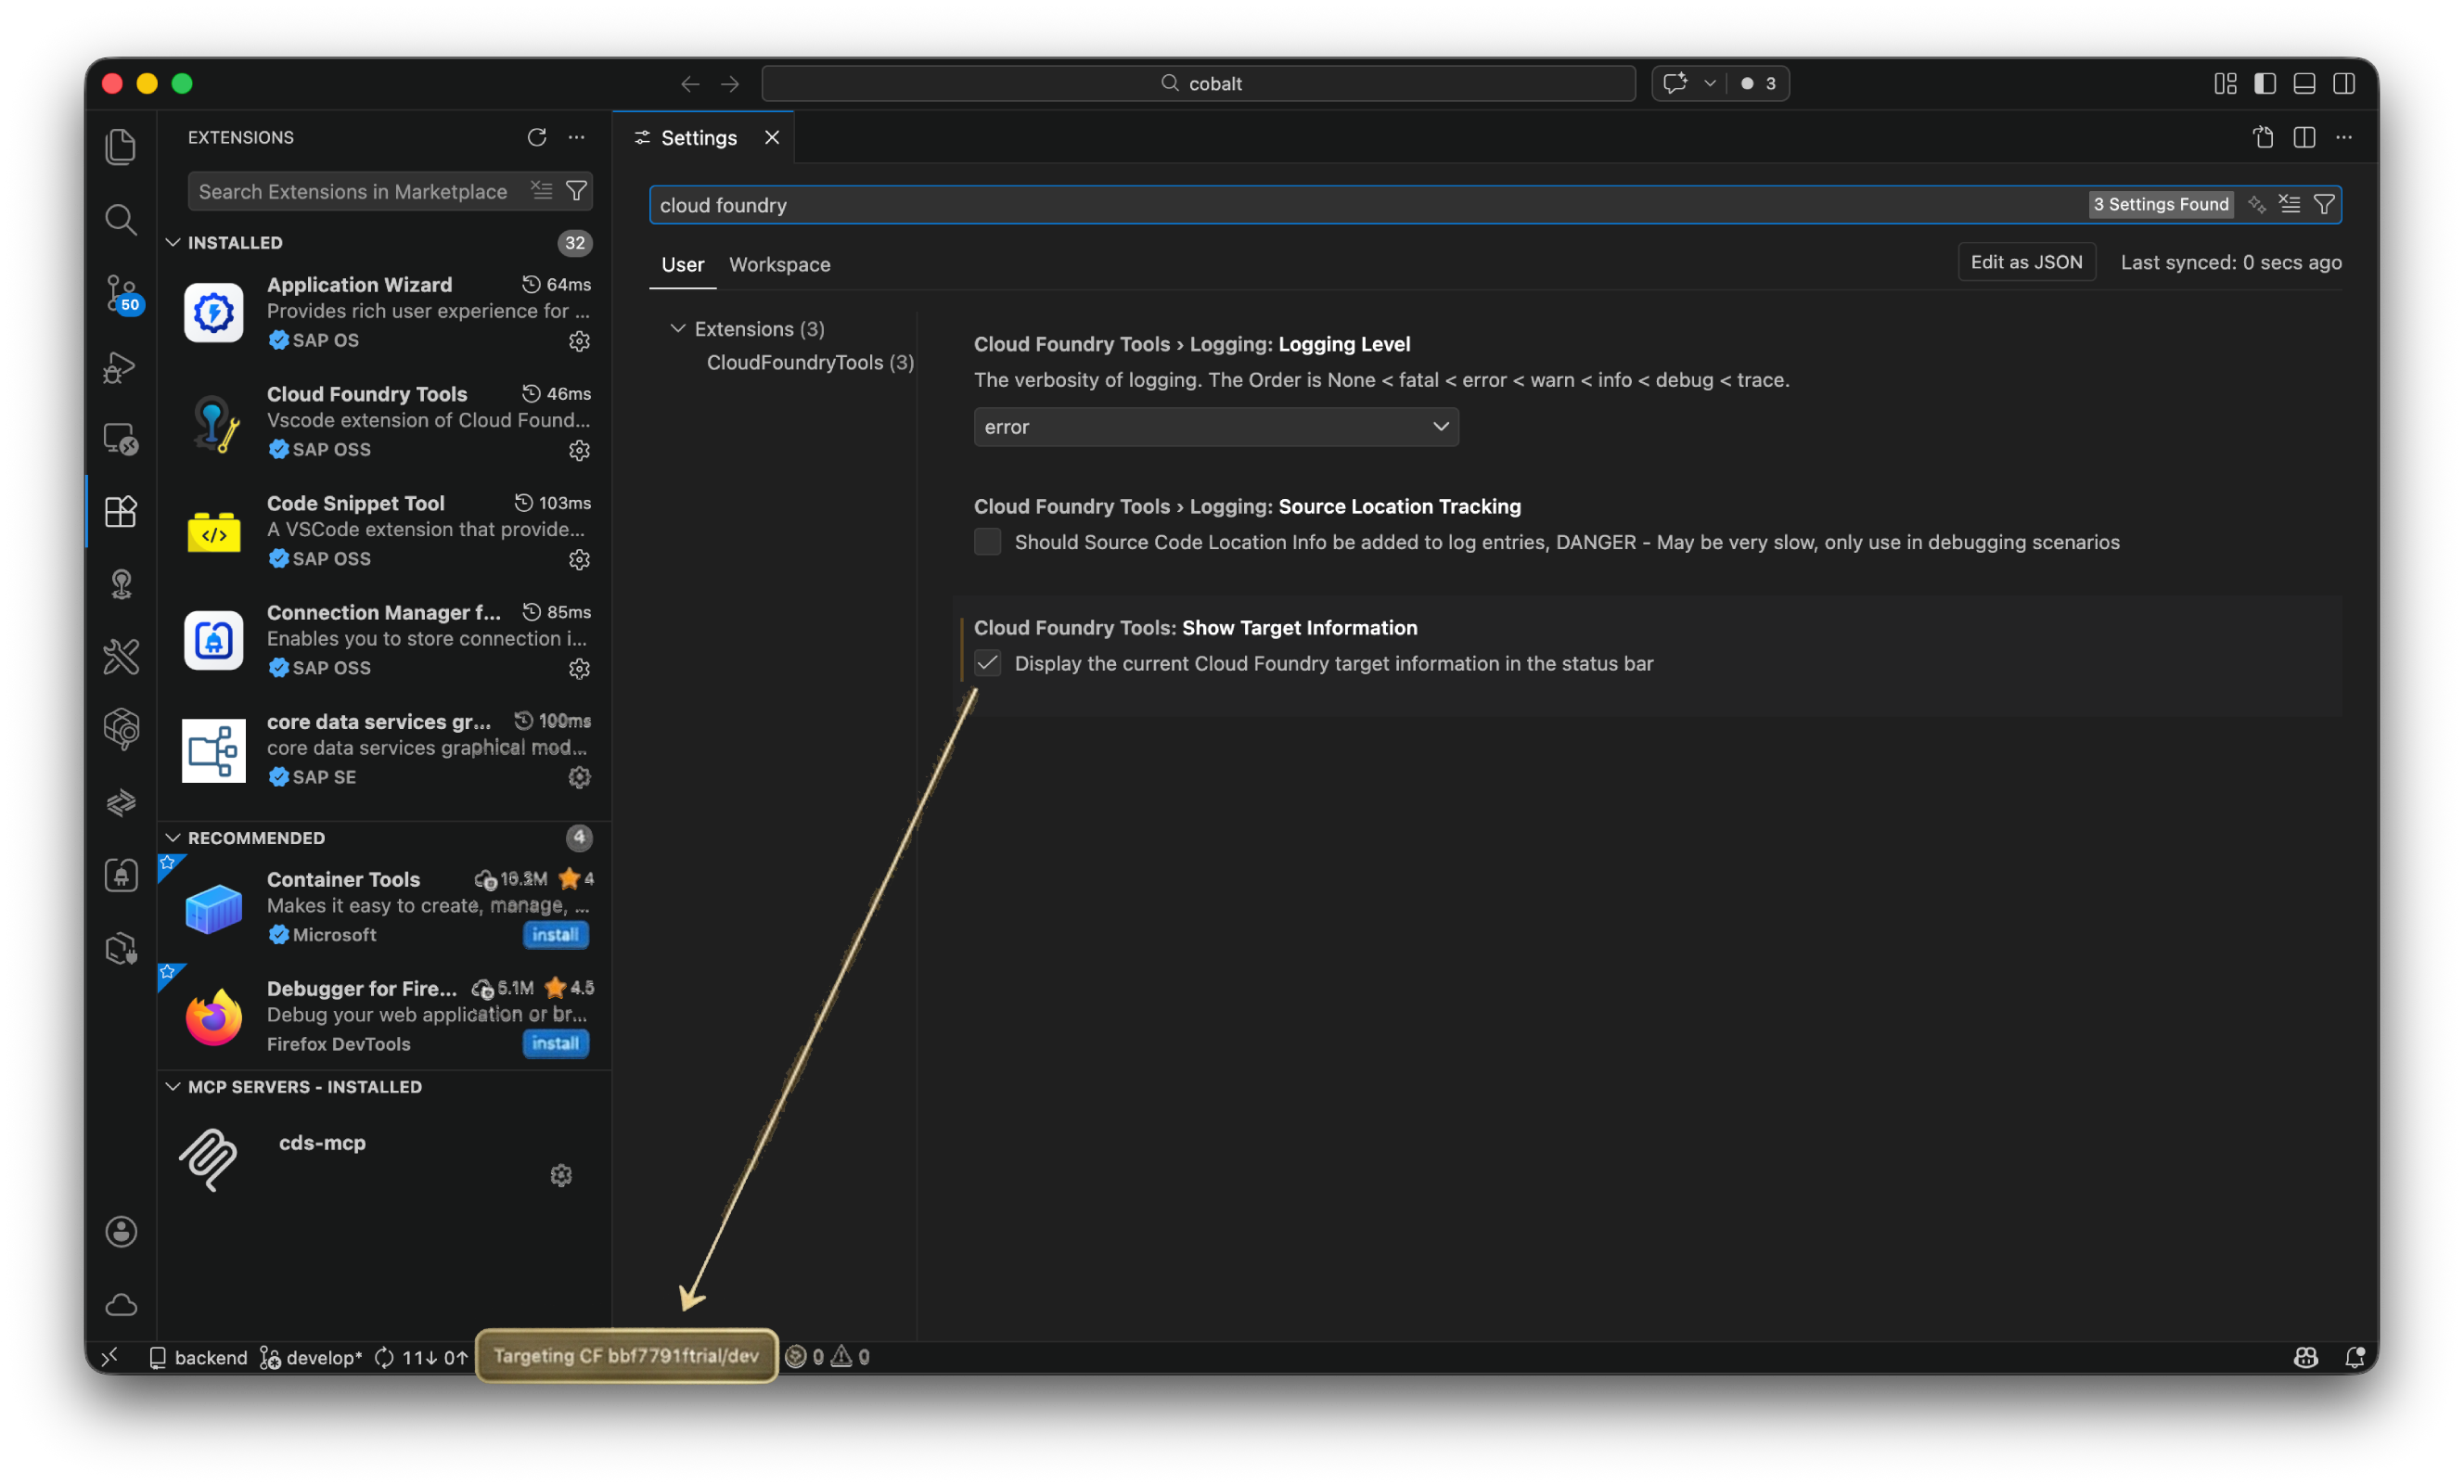This screenshot has height=1484, width=2464.
Task: Open the Explorer view in activity bar
Action: tap(121, 147)
